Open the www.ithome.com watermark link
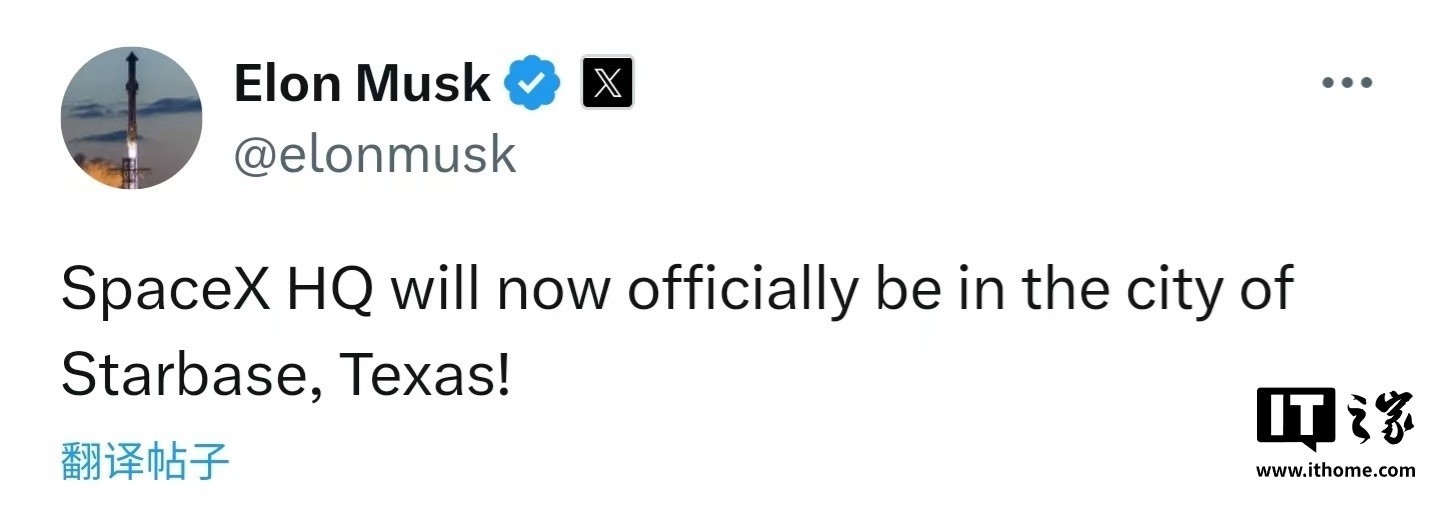This screenshot has width=1440, height=508. pos(1335,470)
